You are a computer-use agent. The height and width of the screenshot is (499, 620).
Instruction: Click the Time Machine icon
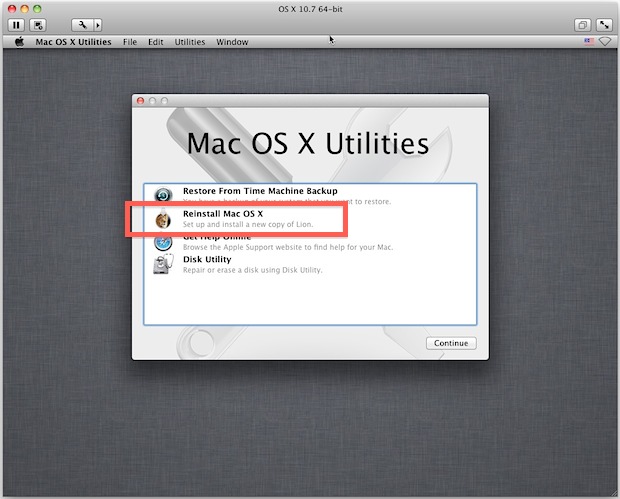[x=163, y=195]
